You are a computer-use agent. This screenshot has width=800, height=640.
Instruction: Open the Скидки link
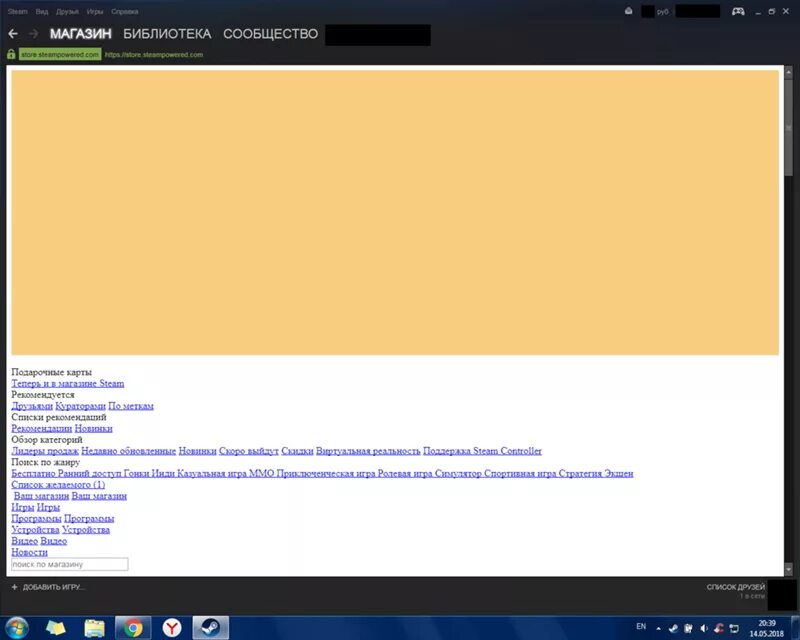pos(297,451)
